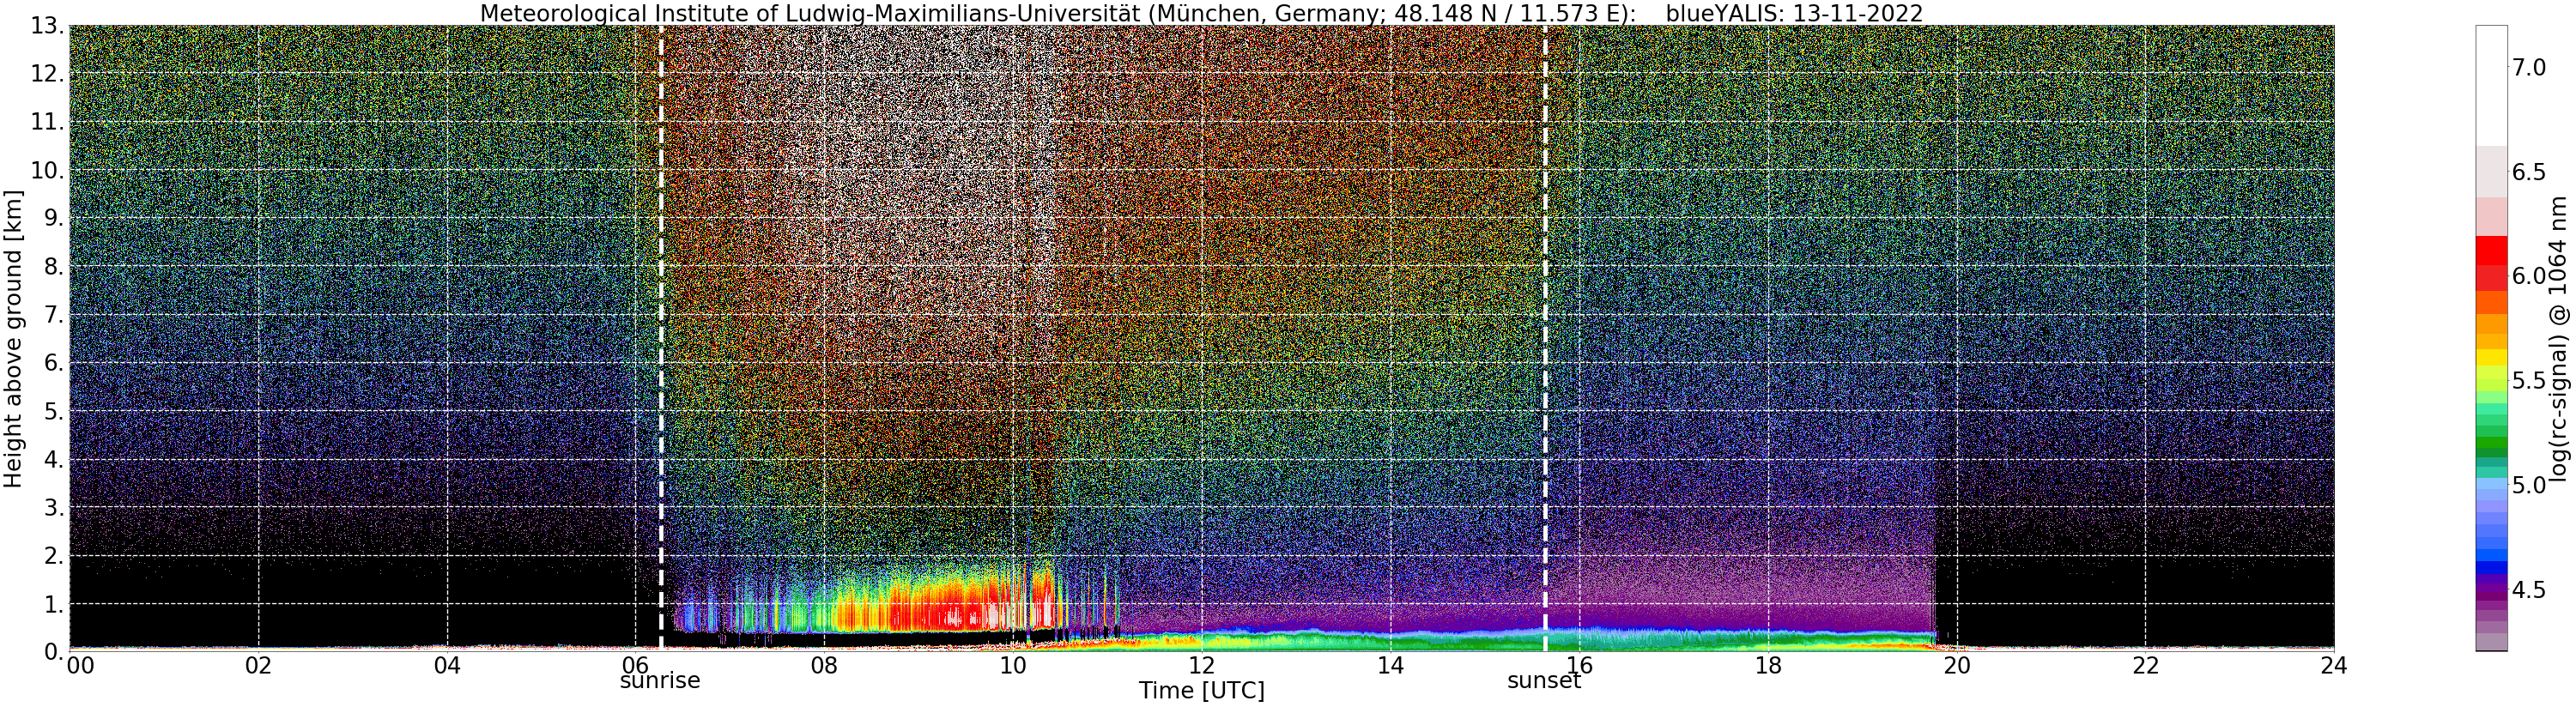Click the y-axis tick label '3.'
2576x707 pixels.
tap(54, 507)
